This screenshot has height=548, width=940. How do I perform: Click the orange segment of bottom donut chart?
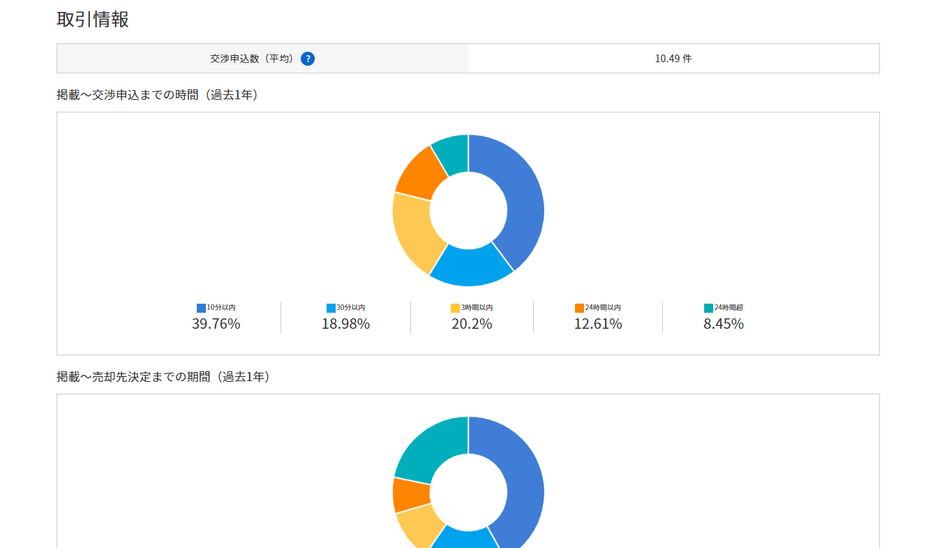[x=411, y=494]
